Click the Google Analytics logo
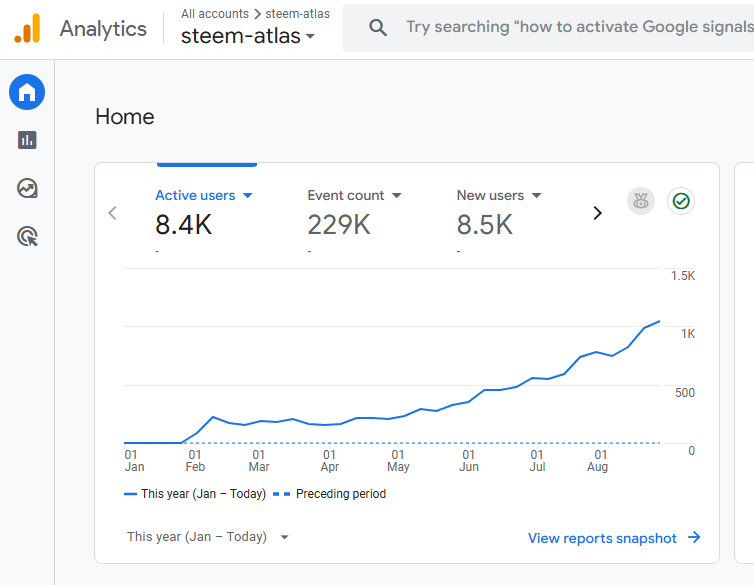 [27, 28]
